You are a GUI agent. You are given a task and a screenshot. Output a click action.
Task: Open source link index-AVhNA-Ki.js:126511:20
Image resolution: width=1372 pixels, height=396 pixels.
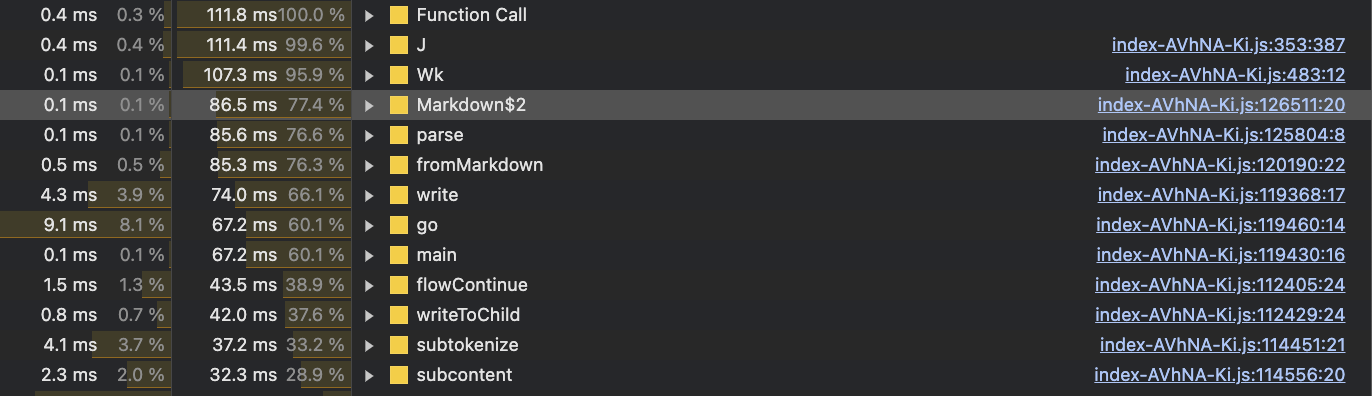(1221, 105)
